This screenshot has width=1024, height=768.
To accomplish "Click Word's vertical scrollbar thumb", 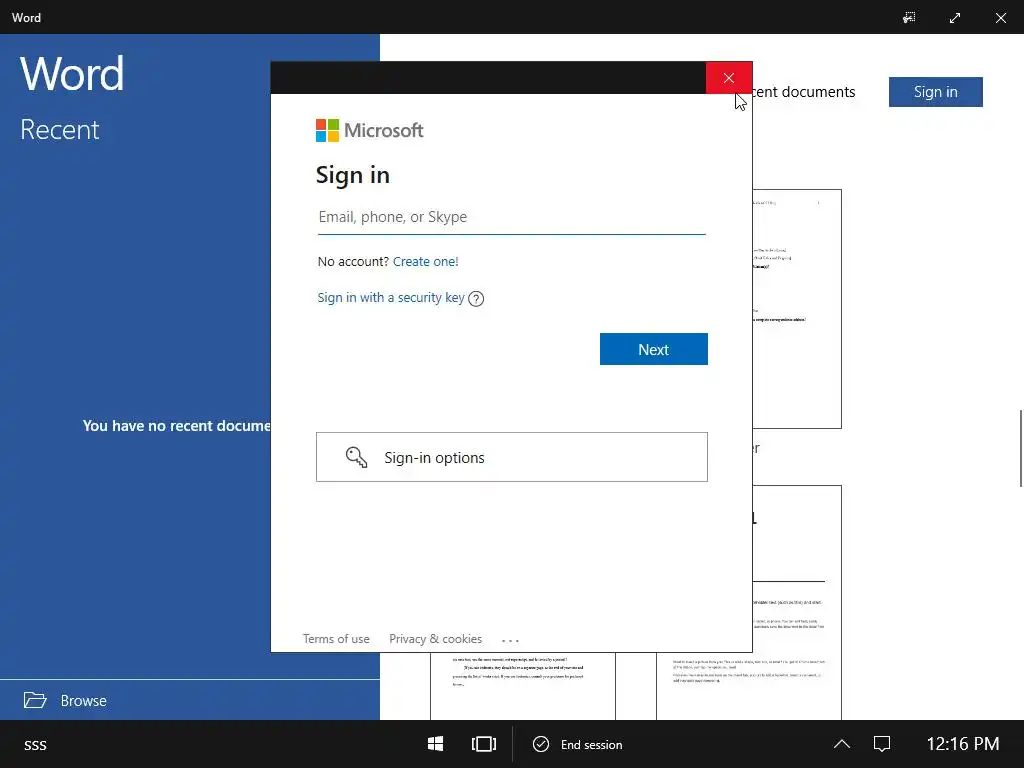I will [1021, 448].
